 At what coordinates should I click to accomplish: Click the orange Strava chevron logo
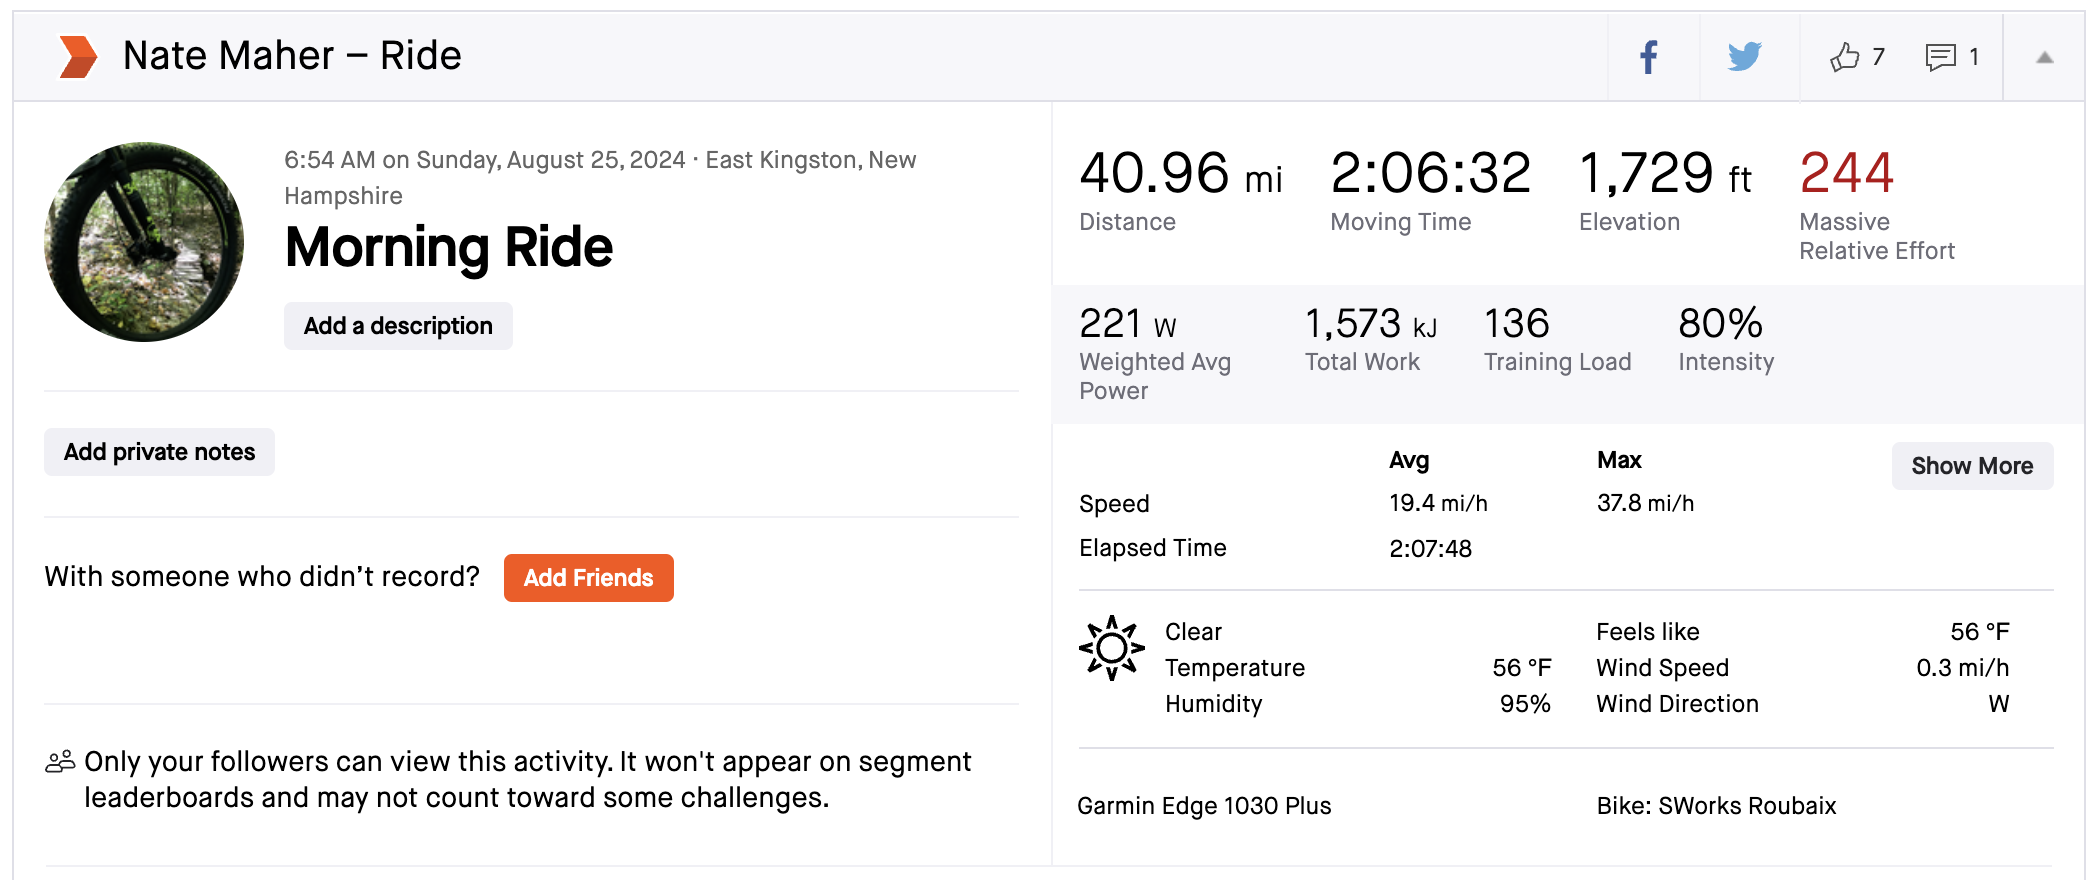pyautogui.click(x=78, y=57)
